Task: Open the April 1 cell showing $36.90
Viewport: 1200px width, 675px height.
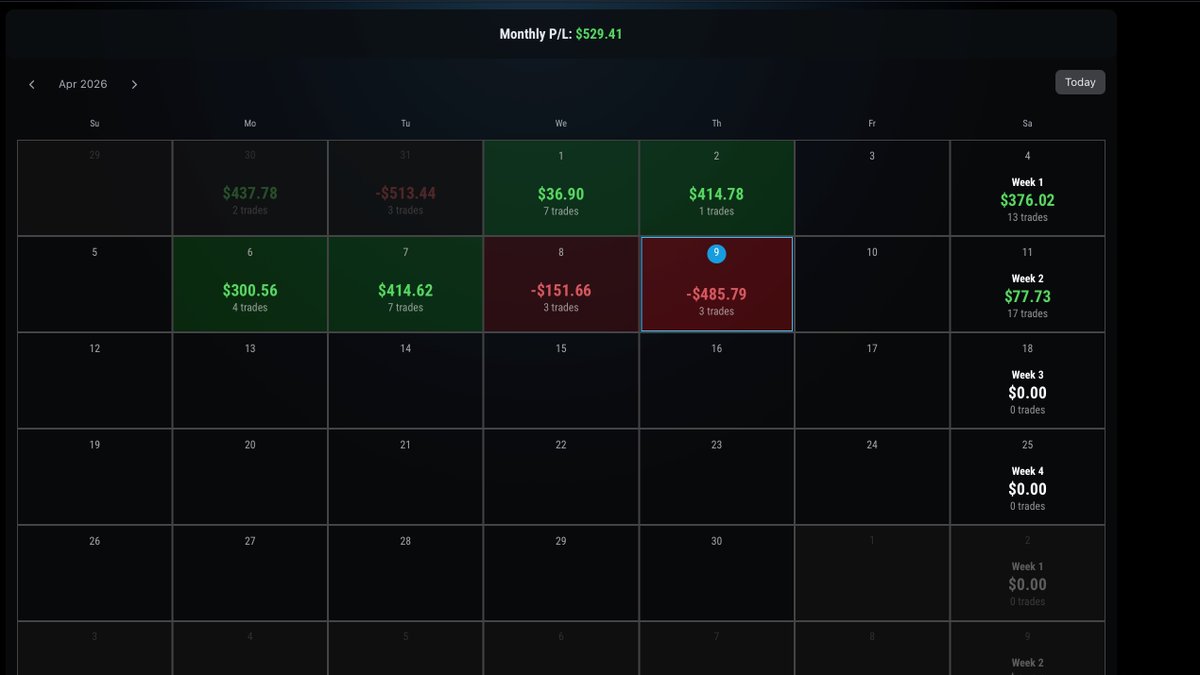Action: 561,188
